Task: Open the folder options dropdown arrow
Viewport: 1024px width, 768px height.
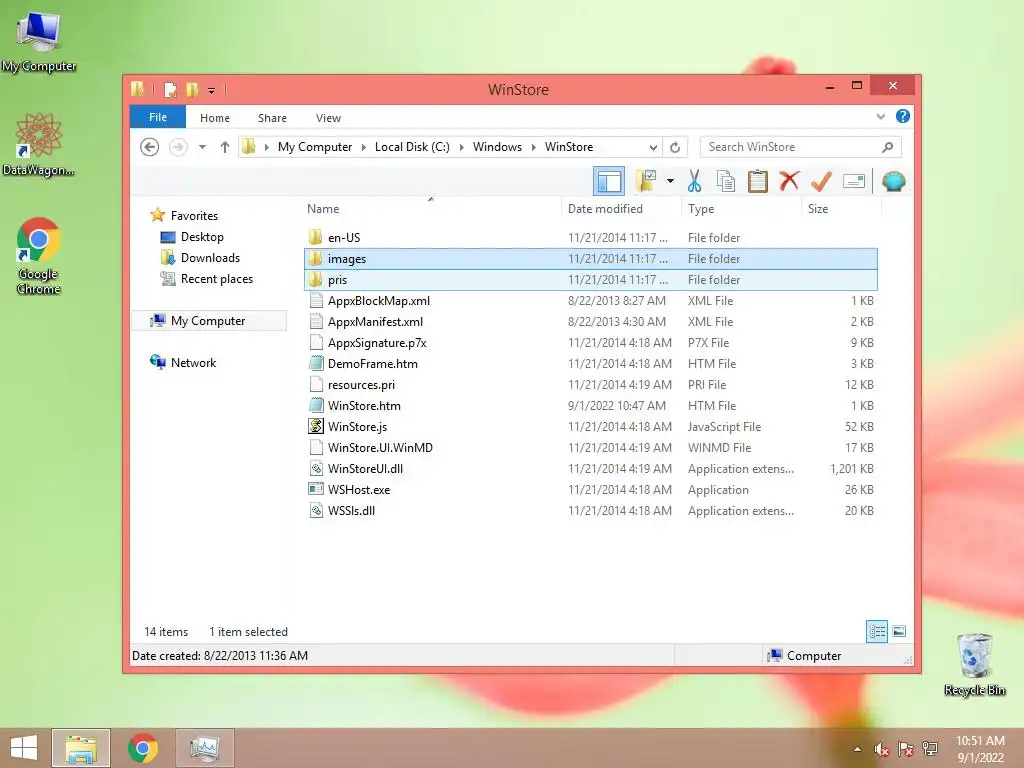Action: click(x=671, y=182)
